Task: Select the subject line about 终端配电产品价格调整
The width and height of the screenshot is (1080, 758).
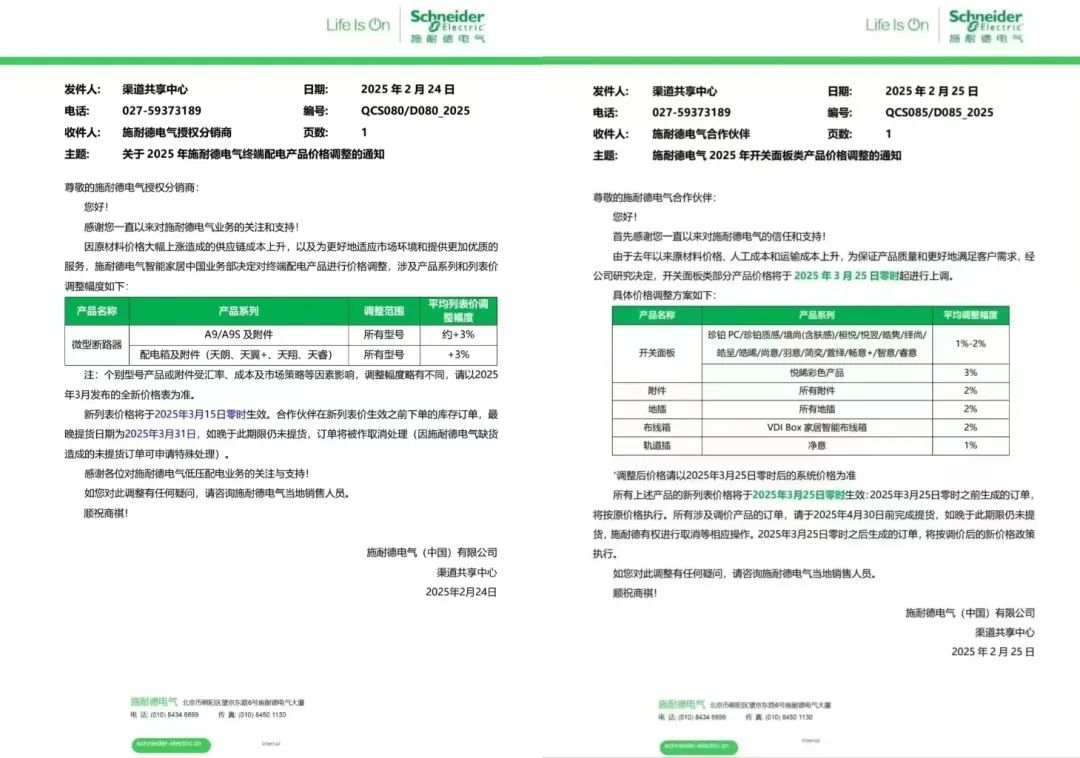Action: point(253,154)
